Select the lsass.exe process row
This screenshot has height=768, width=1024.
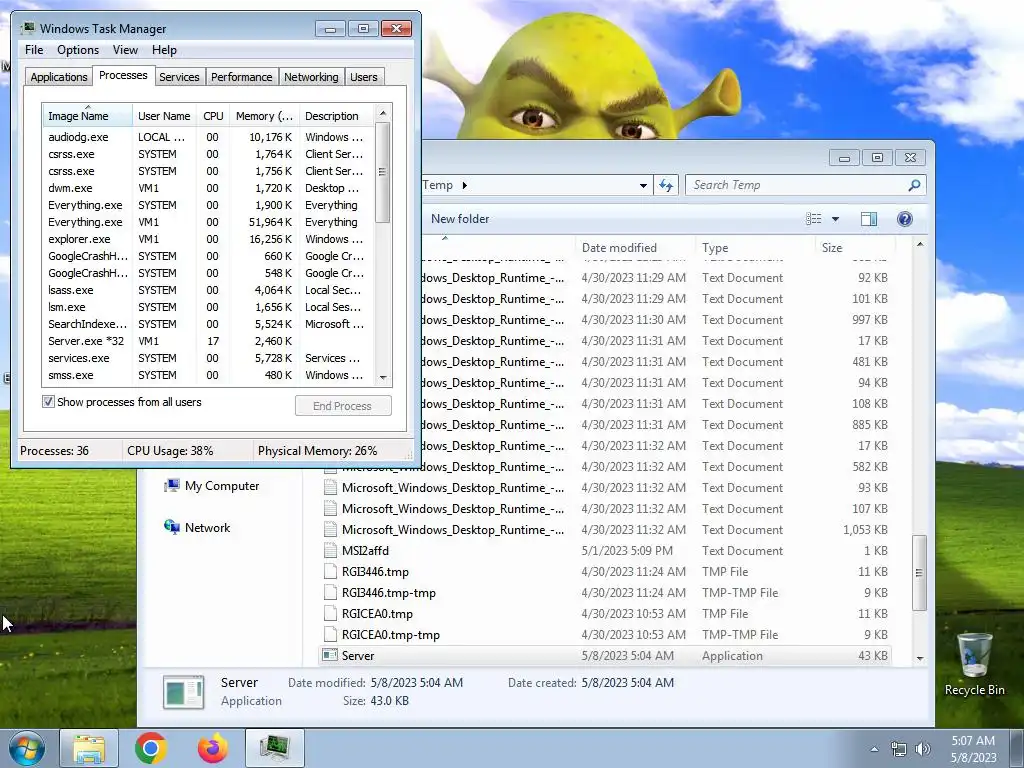tap(208, 290)
